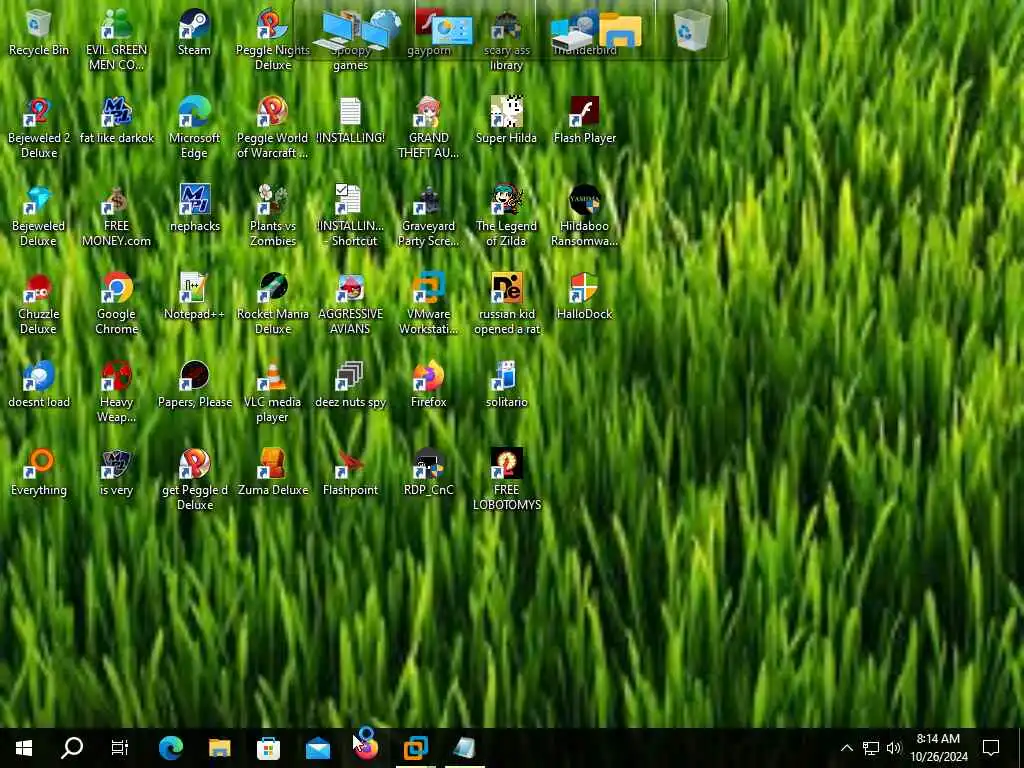
Task: Select VMware Workstati... desktop shortcut
Action: point(428,304)
